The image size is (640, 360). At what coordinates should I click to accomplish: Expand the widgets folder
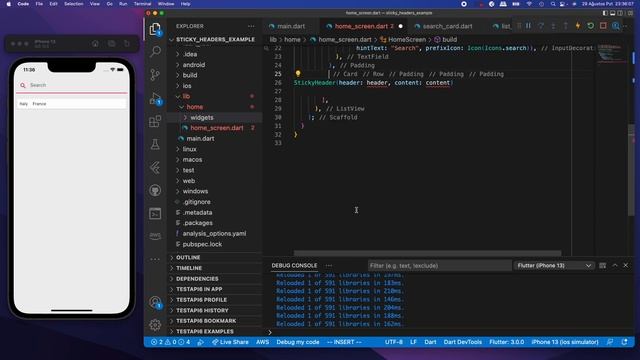tap(216, 118)
